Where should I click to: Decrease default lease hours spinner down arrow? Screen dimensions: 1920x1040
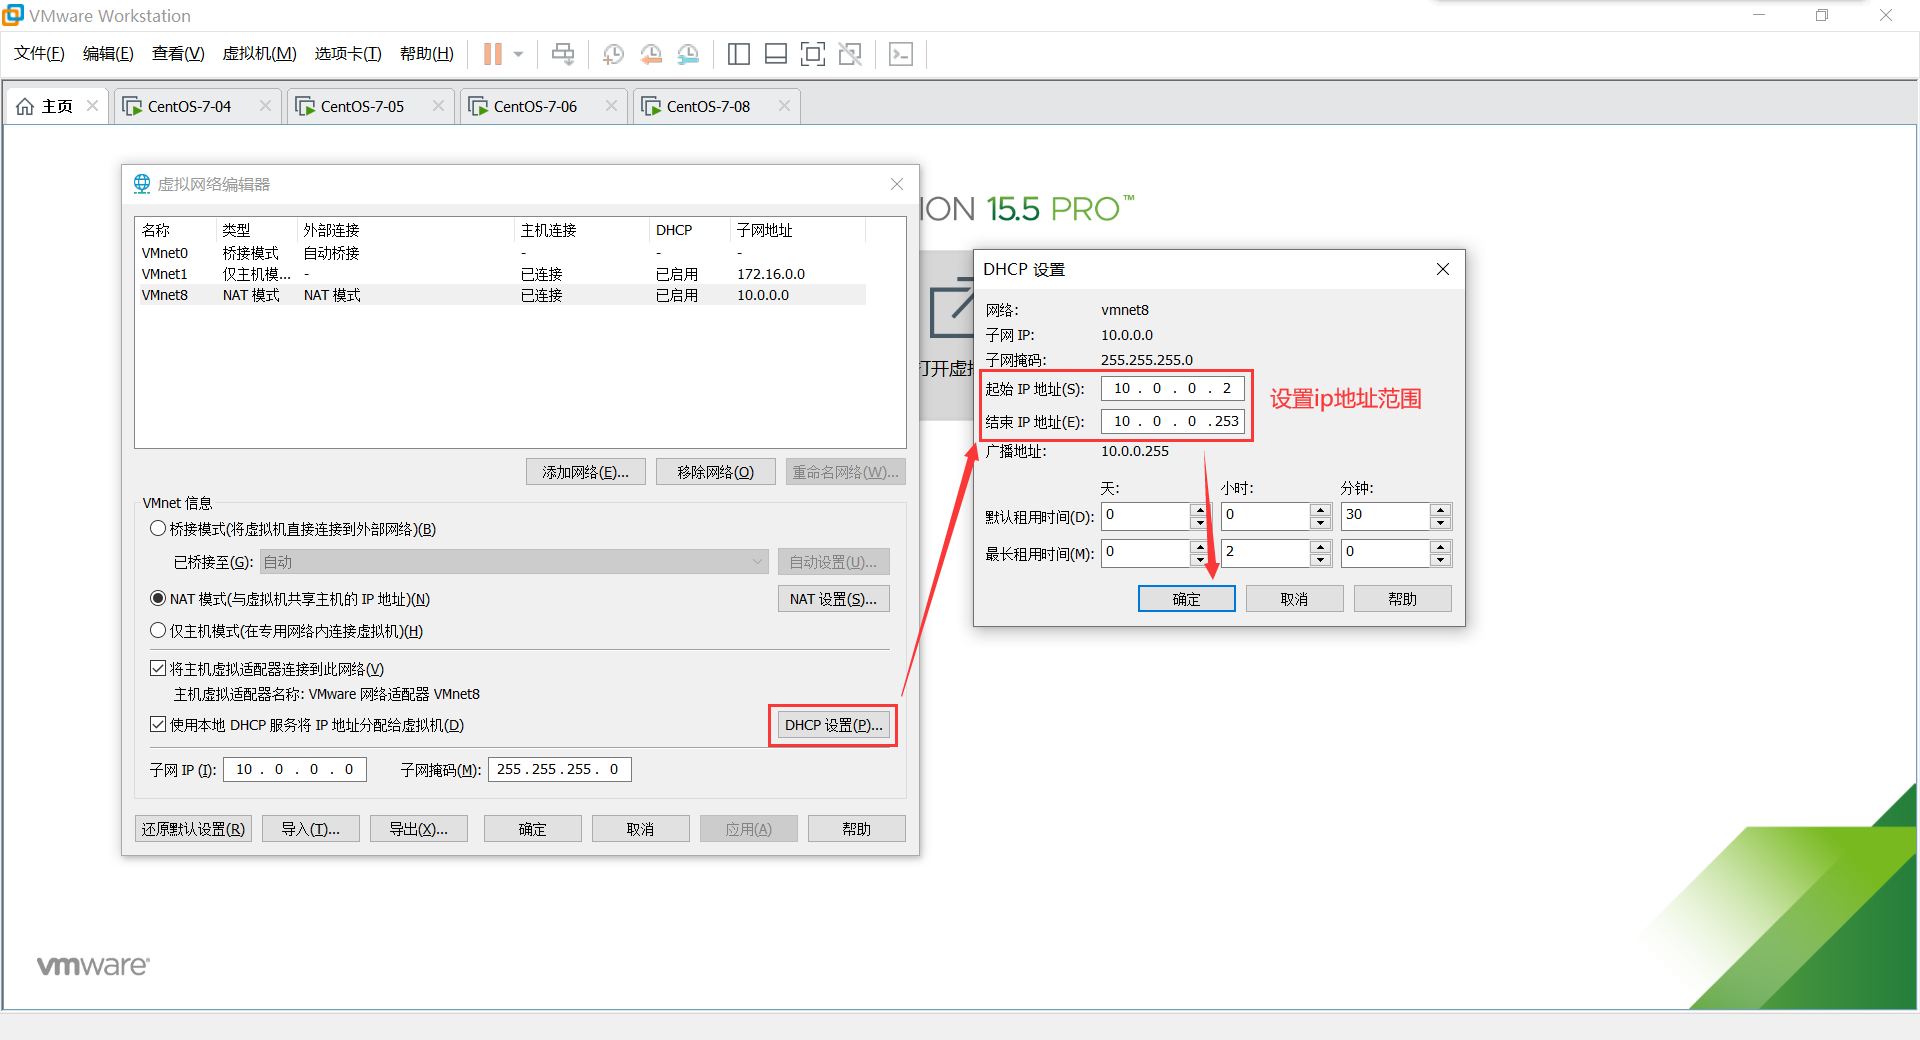1320,523
